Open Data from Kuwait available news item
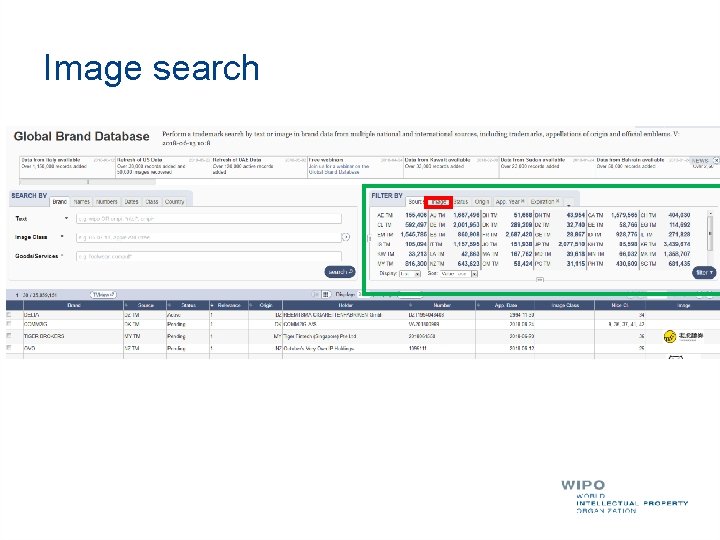 (438, 160)
